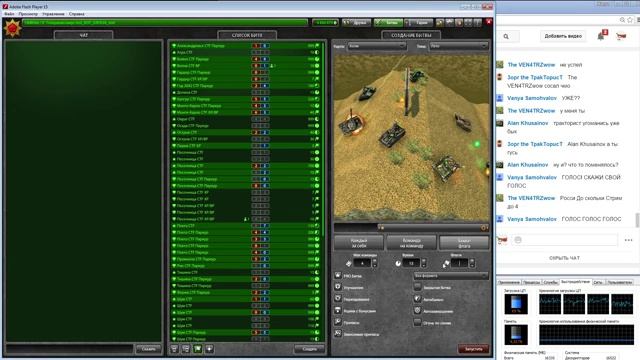Increase the battle time stepper
Screen dimensions: 640x360
click(x=424, y=261)
